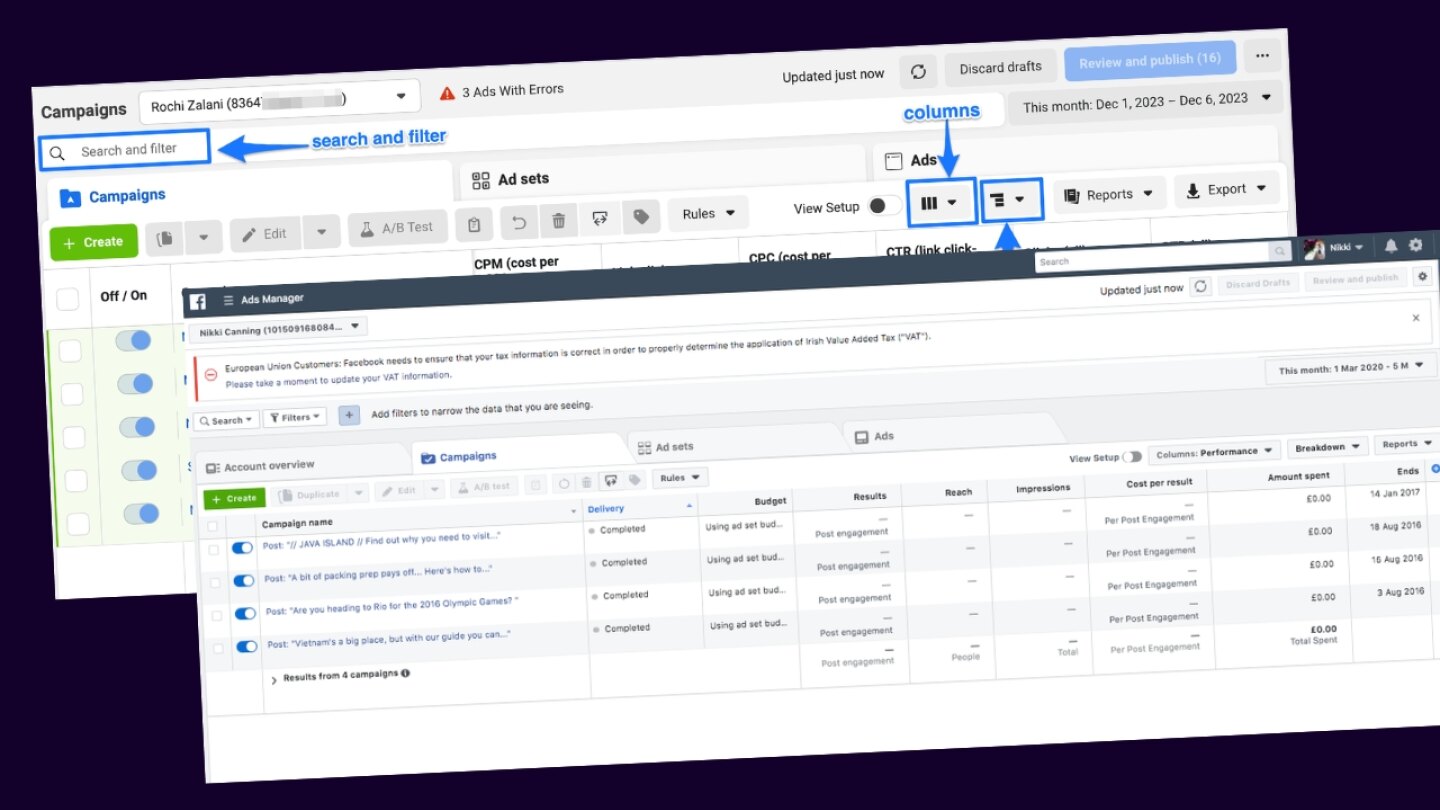
Task: Click export share icon in front window toolbar
Action: point(611,481)
